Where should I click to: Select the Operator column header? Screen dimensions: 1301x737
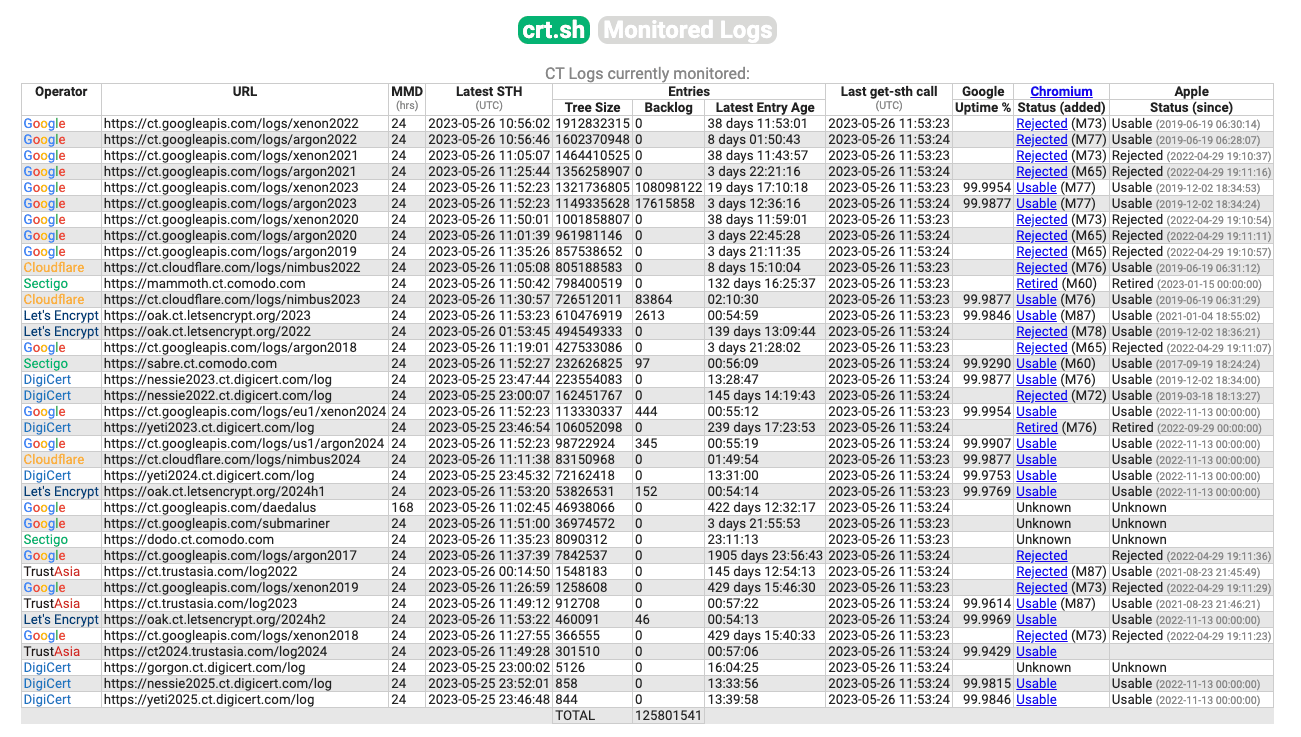point(61,91)
